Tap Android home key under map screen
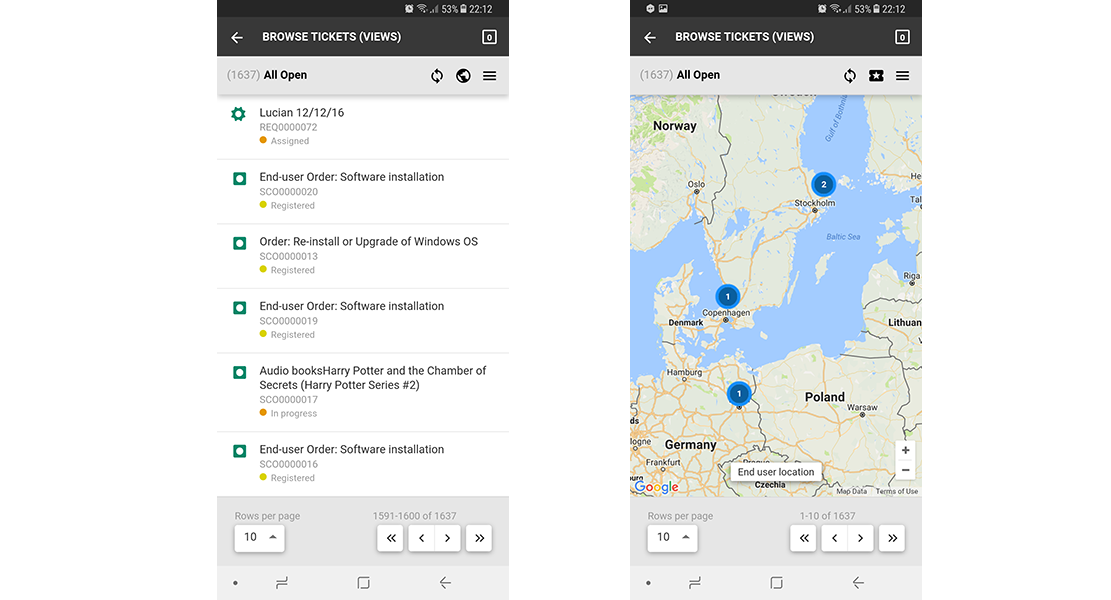 click(777, 583)
